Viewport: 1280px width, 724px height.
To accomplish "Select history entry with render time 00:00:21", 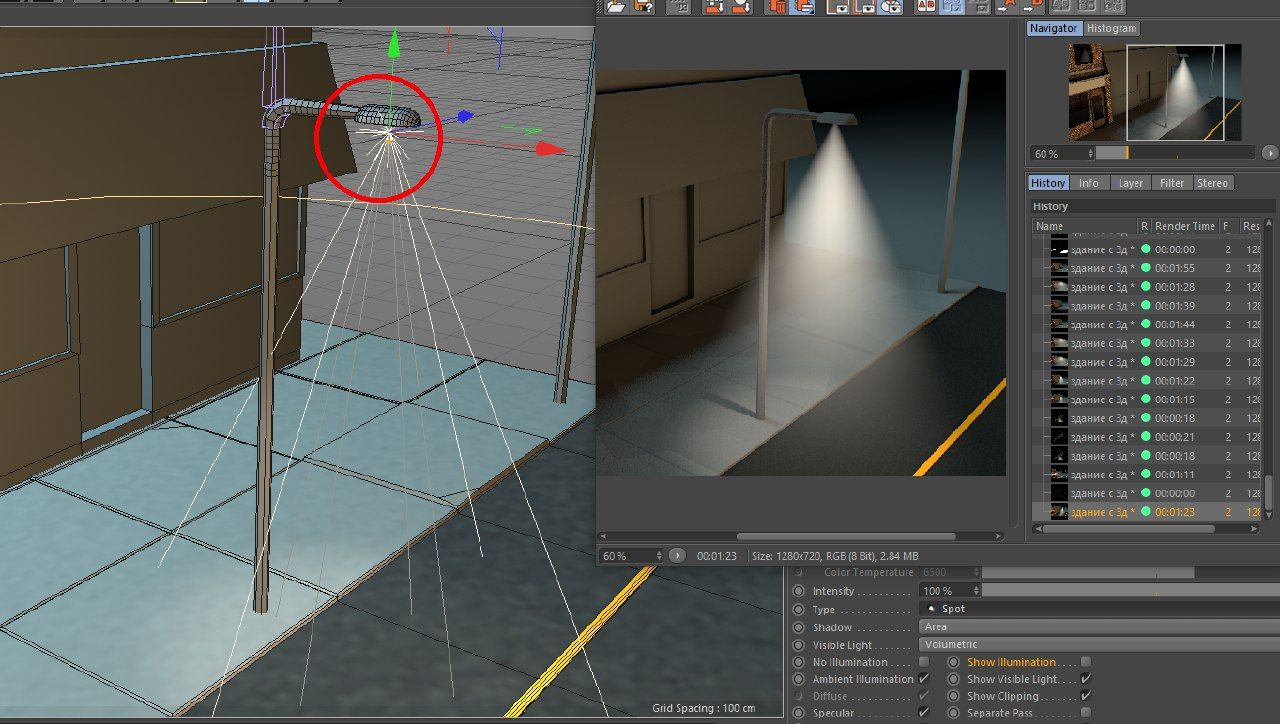I will click(x=1145, y=437).
